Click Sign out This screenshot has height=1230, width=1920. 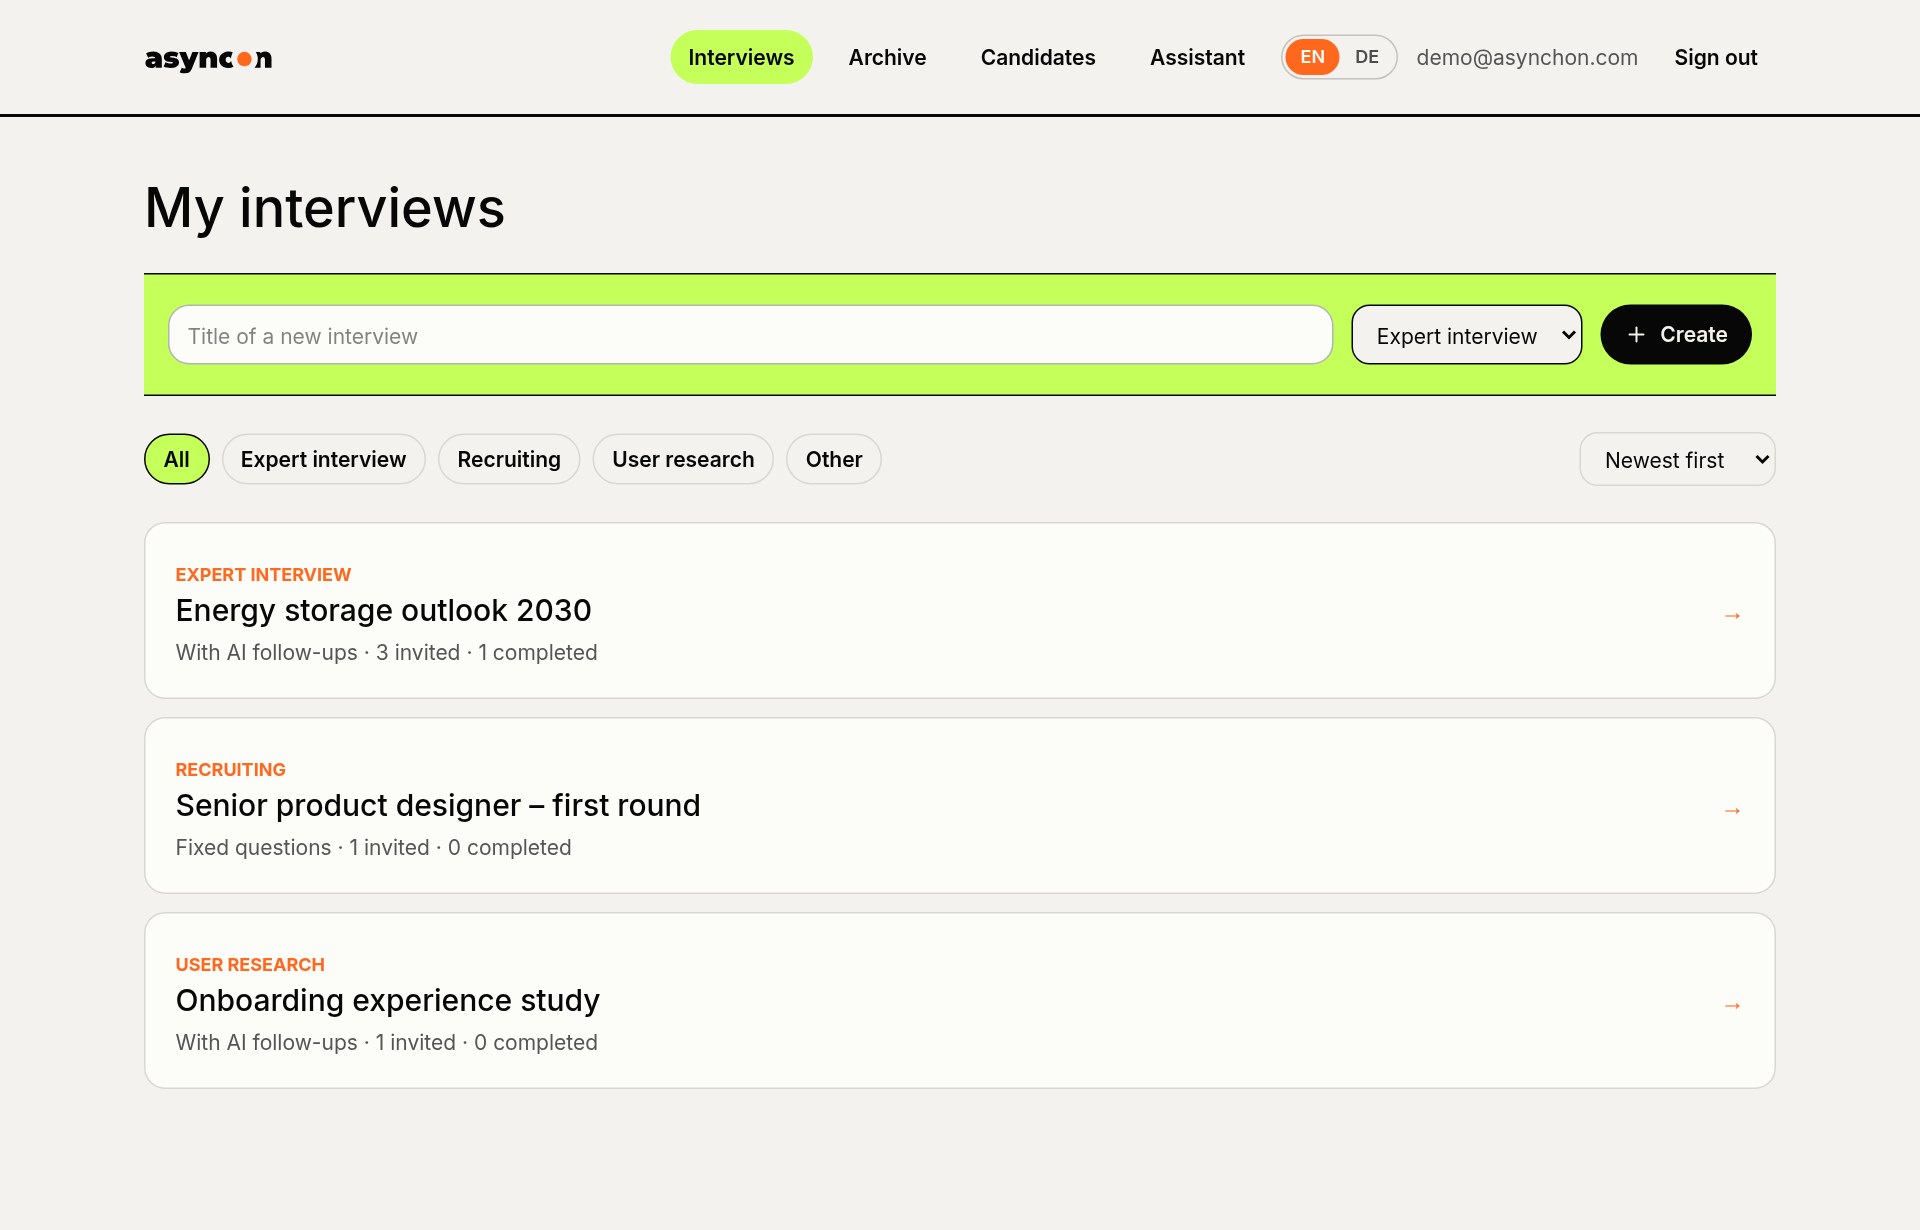[x=1716, y=57]
